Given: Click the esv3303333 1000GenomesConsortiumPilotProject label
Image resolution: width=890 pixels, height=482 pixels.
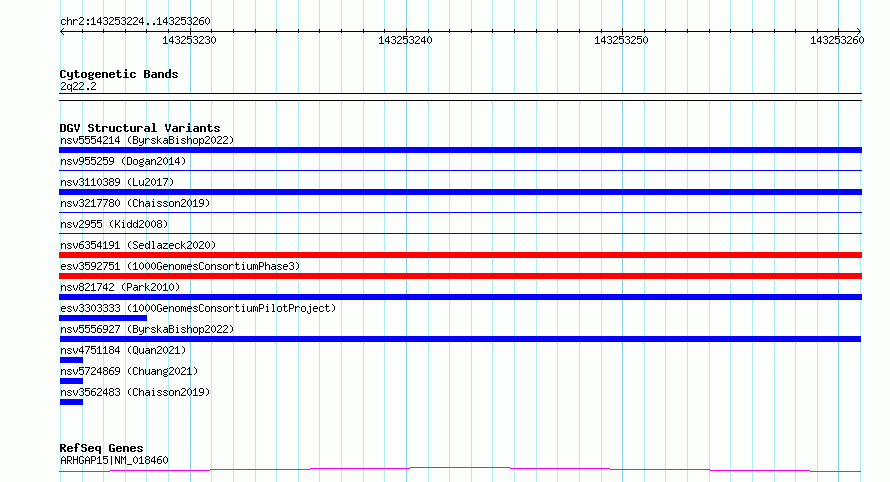Looking at the screenshot, I should pos(198,308).
